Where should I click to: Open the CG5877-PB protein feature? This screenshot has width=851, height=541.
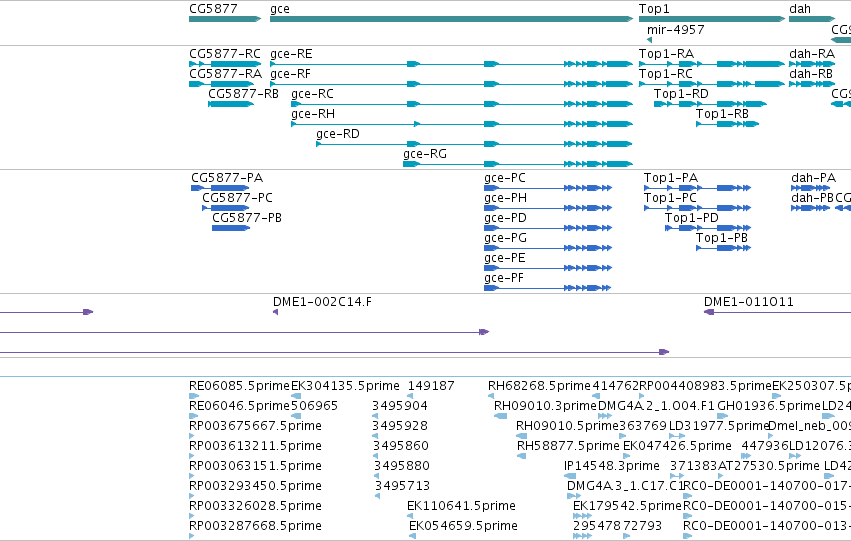(231, 228)
